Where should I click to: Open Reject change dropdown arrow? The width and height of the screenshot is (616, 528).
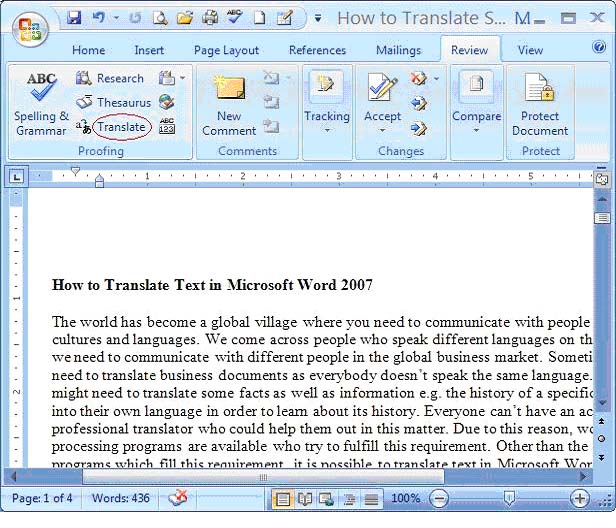coord(436,79)
